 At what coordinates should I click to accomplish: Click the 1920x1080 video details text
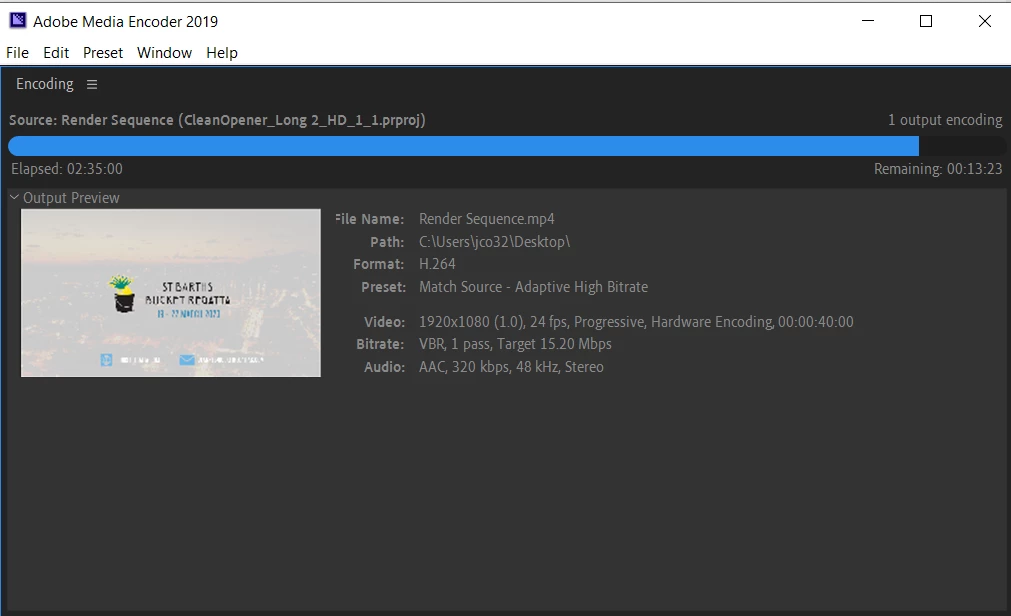click(636, 322)
